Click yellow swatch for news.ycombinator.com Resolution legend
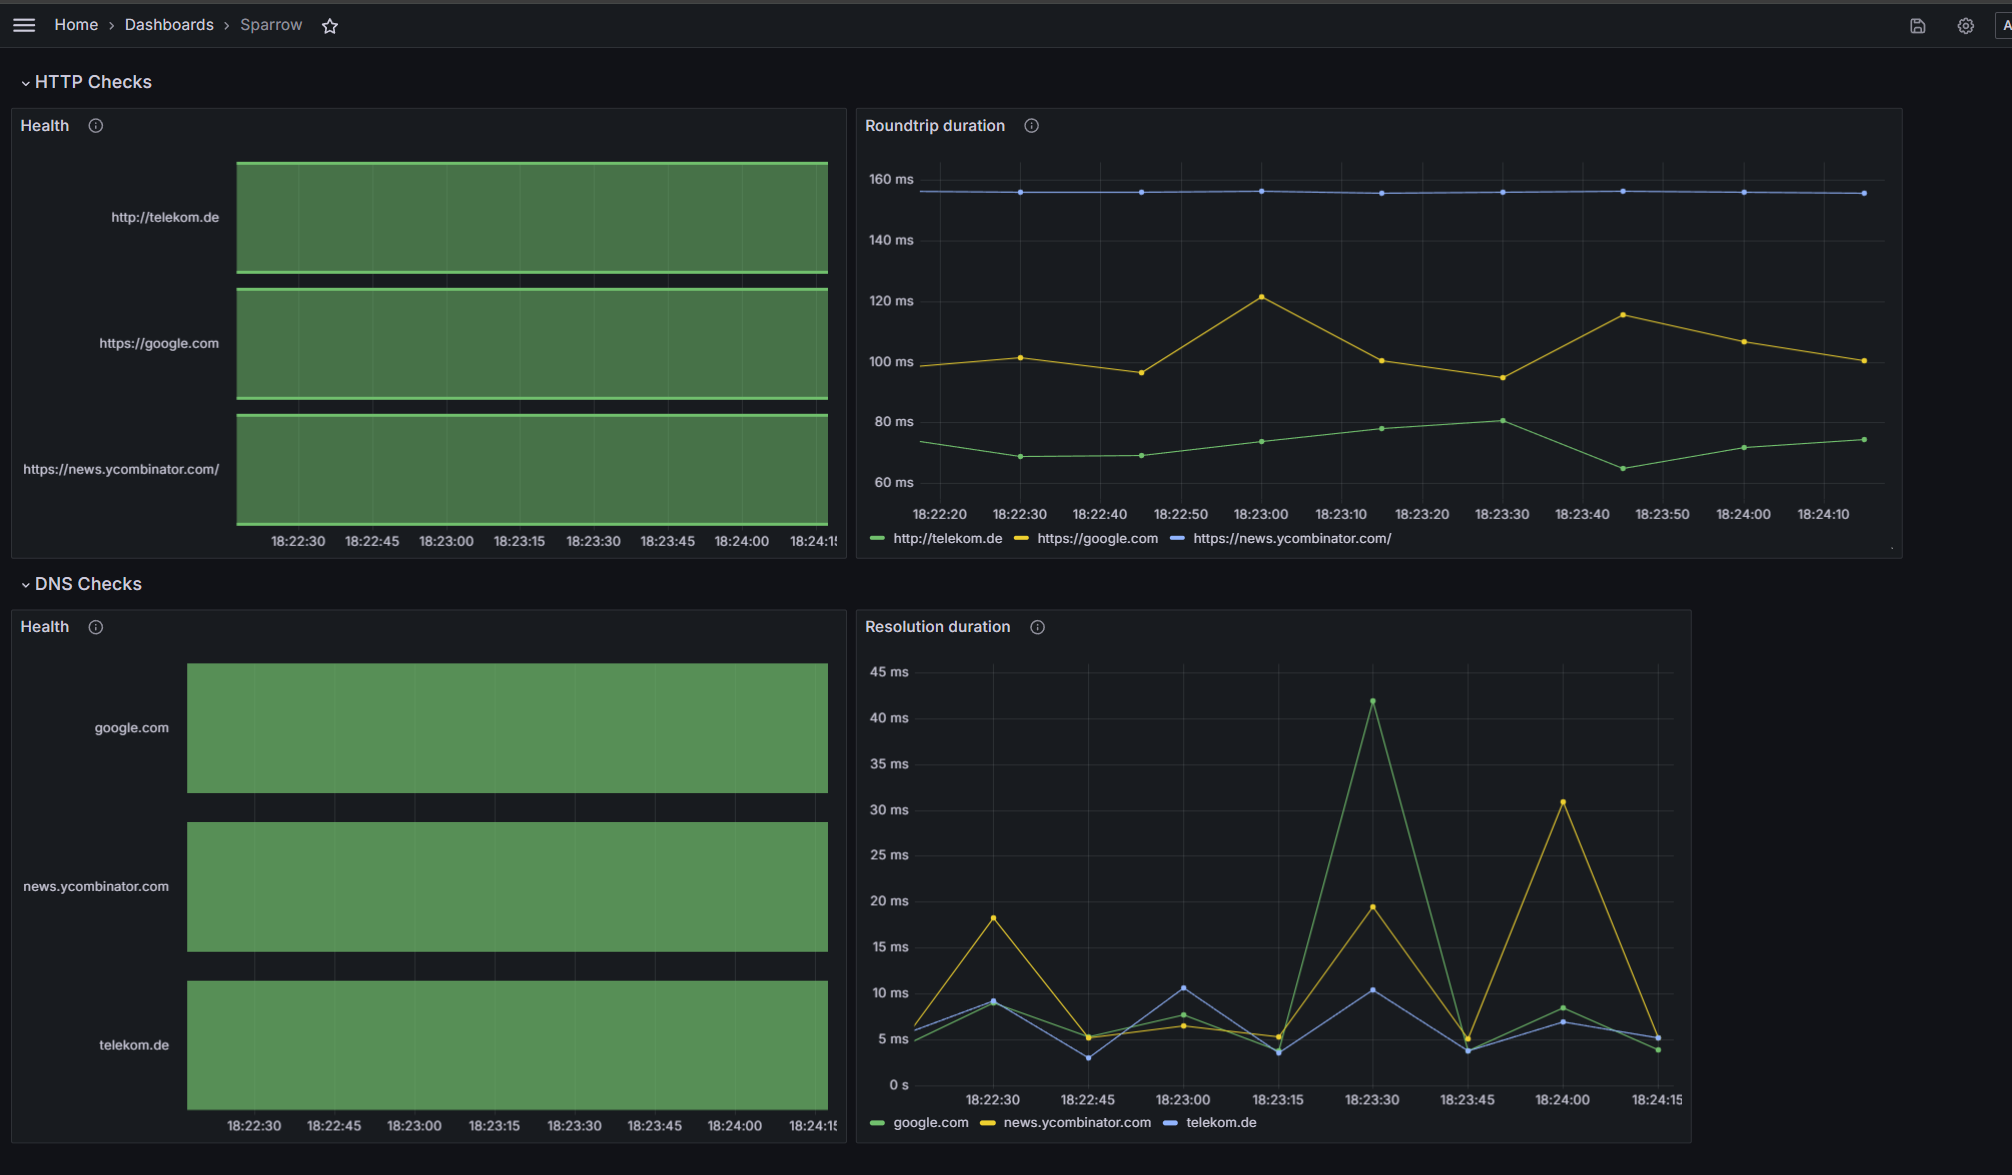This screenshot has height=1175, width=2012. (x=987, y=1123)
